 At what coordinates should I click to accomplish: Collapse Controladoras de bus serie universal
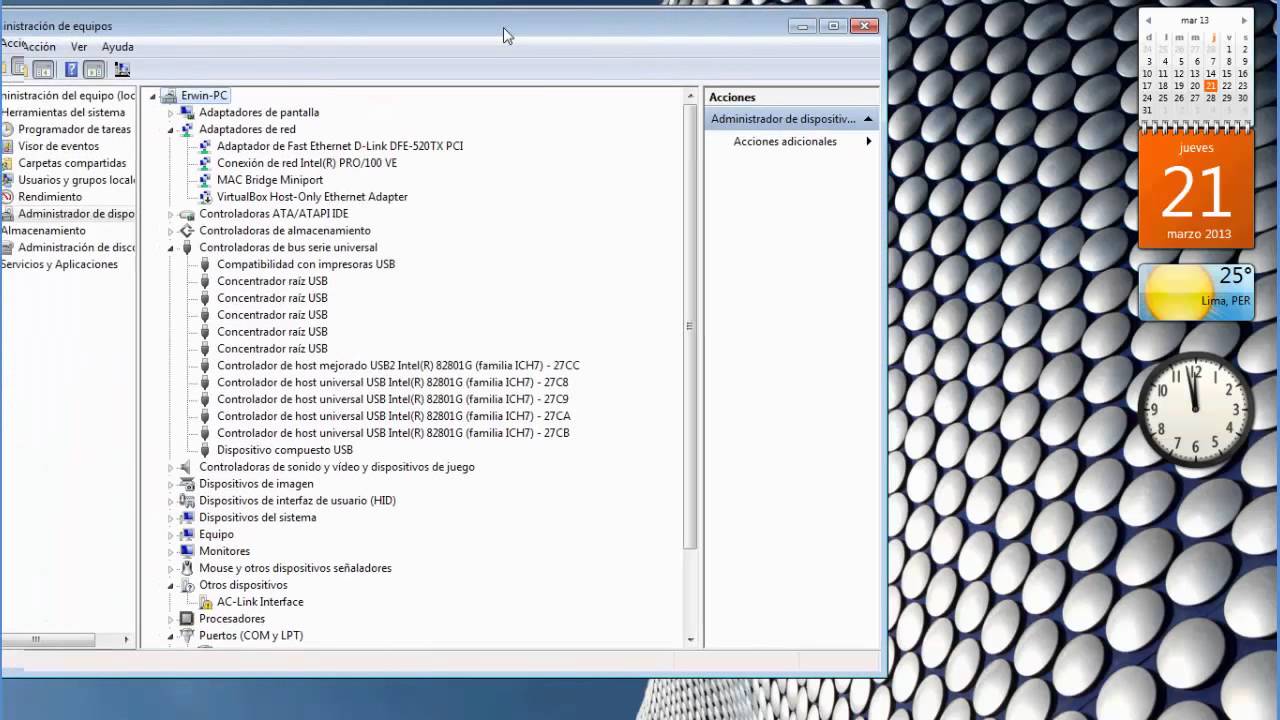[171, 248]
